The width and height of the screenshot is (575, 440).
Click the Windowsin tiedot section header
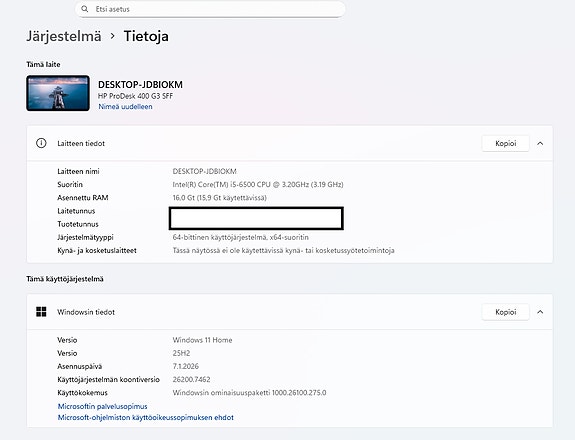(290, 312)
